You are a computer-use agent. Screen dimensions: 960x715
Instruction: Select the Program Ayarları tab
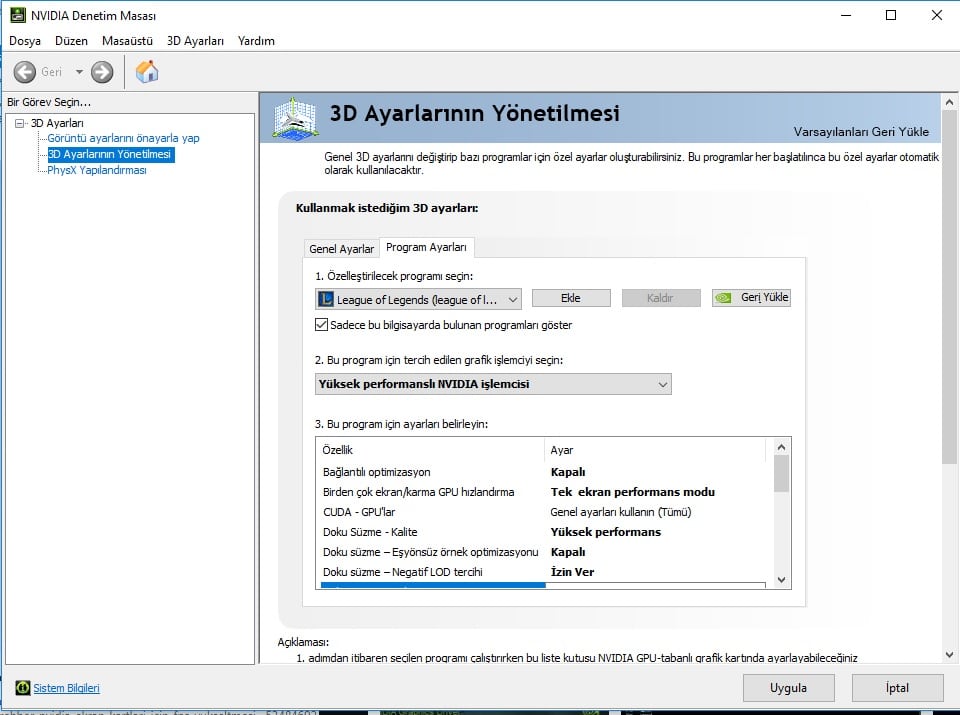[x=426, y=247]
